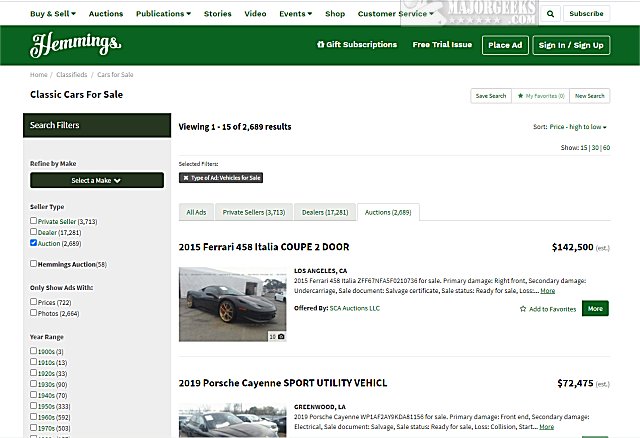
Task: Click the Search Filters panel header
Action: pyautogui.click(x=97, y=125)
